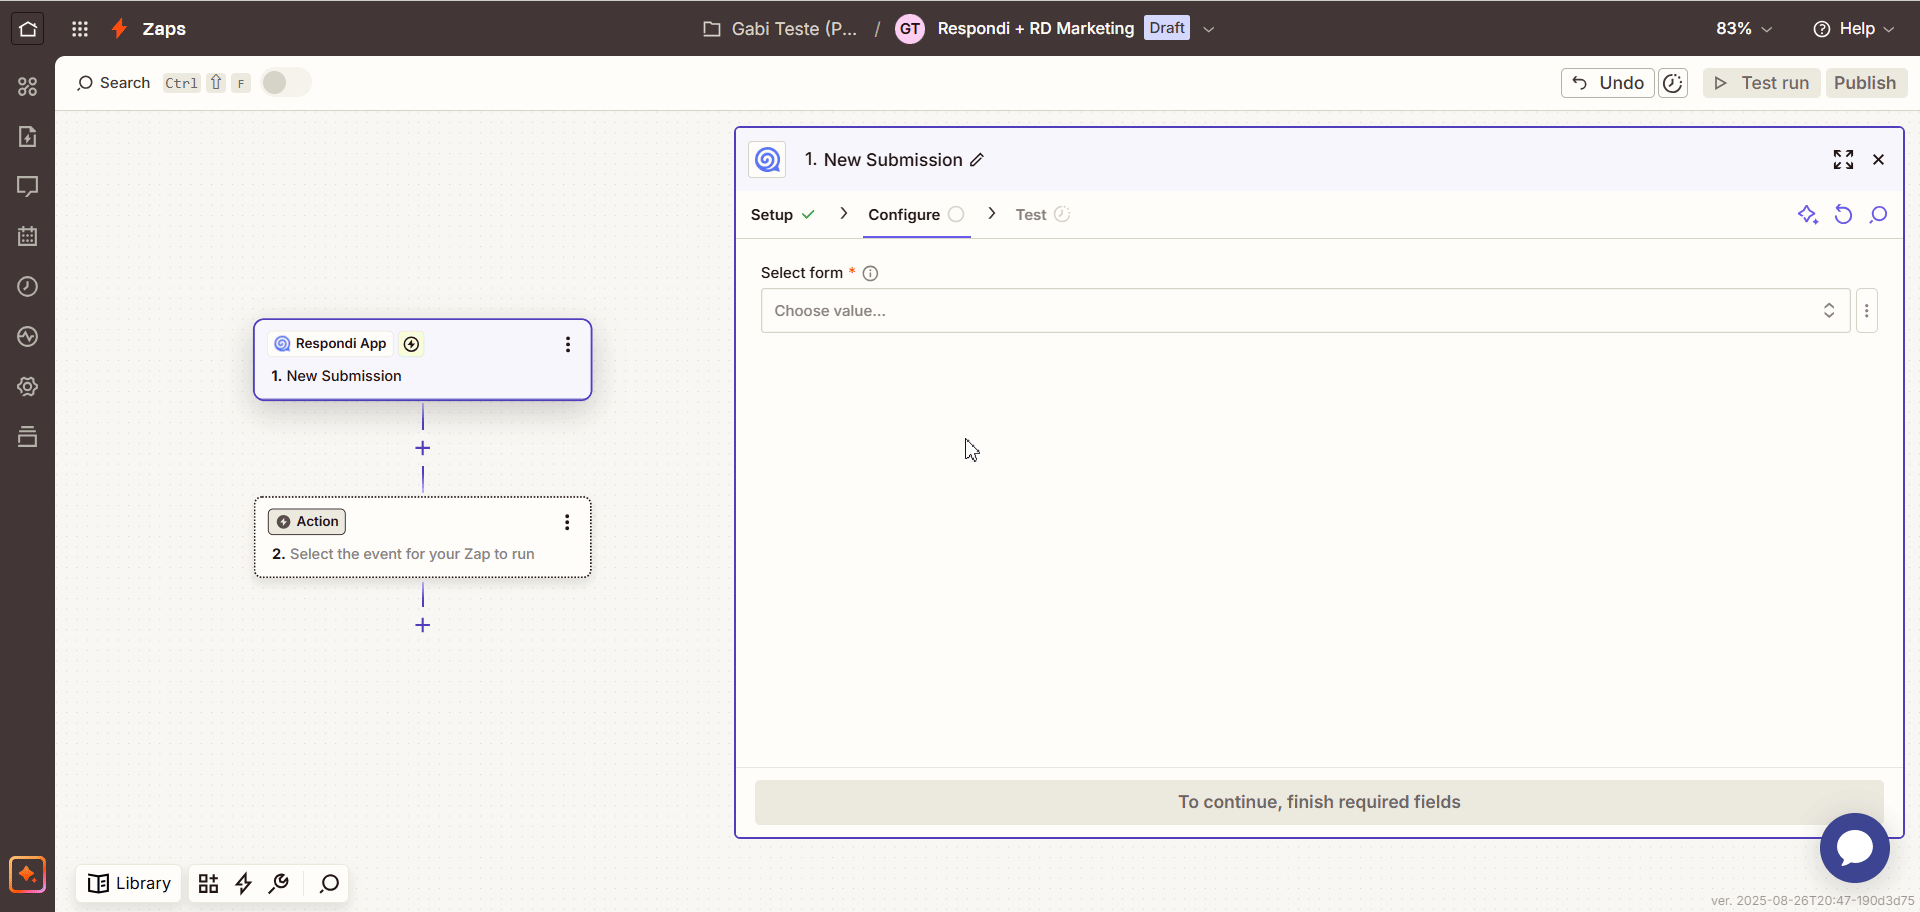Add a step between trigger and action
Screen dimensions: 1920x912
[423, 448]
